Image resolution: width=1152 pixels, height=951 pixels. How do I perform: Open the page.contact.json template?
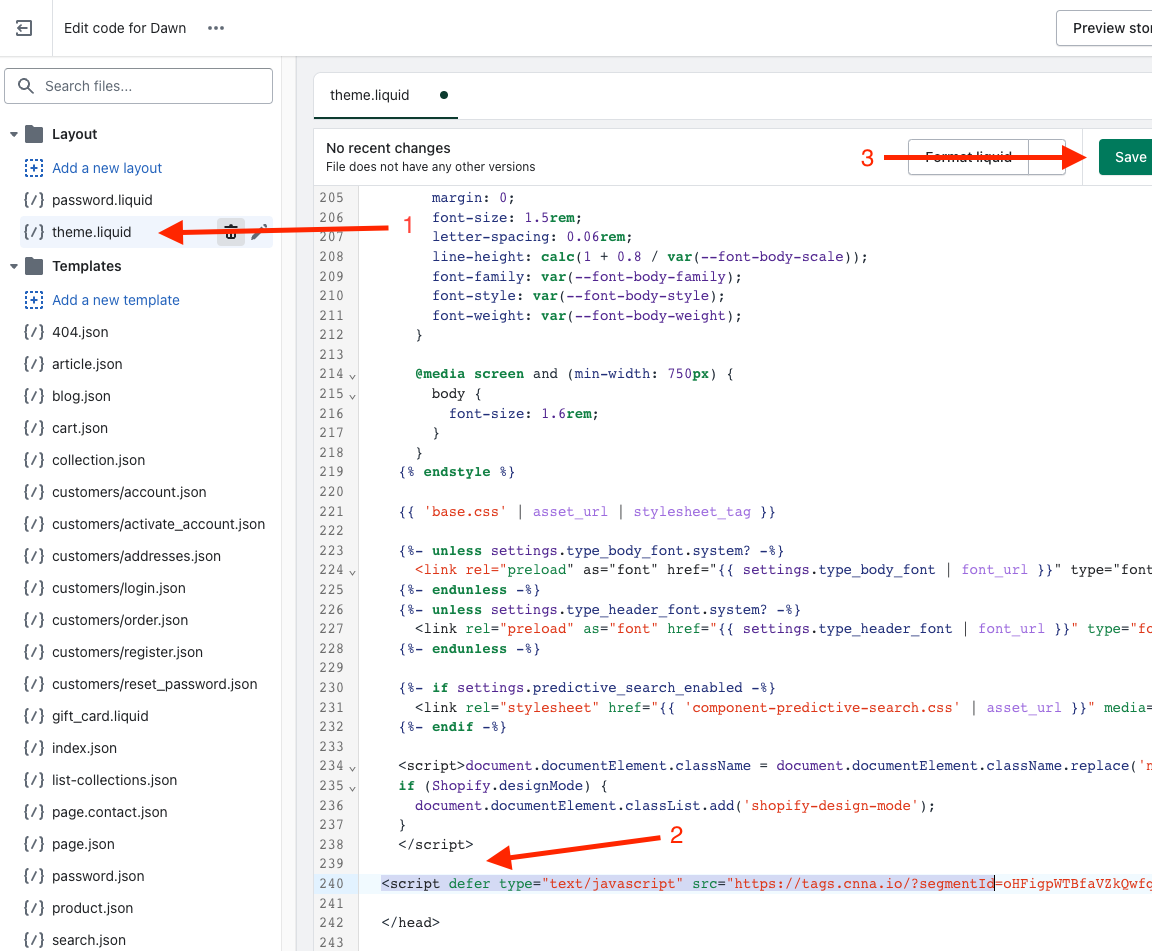point(109,812)
